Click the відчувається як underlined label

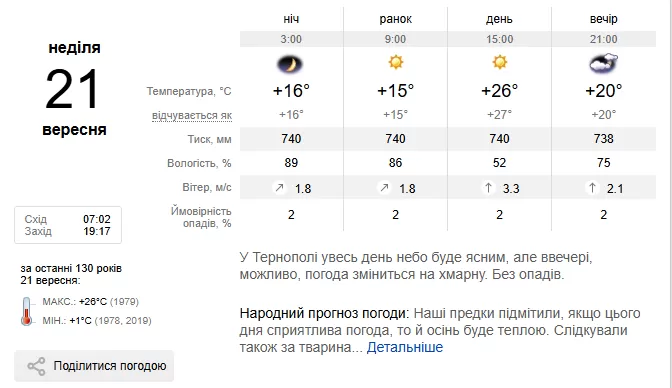[x=192, y=116]
